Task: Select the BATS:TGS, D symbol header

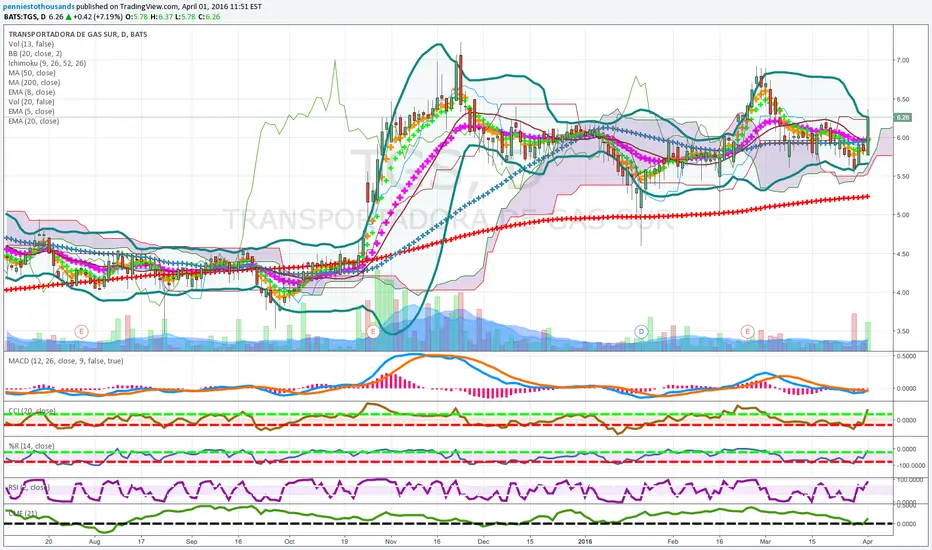Action: point(24,17)
